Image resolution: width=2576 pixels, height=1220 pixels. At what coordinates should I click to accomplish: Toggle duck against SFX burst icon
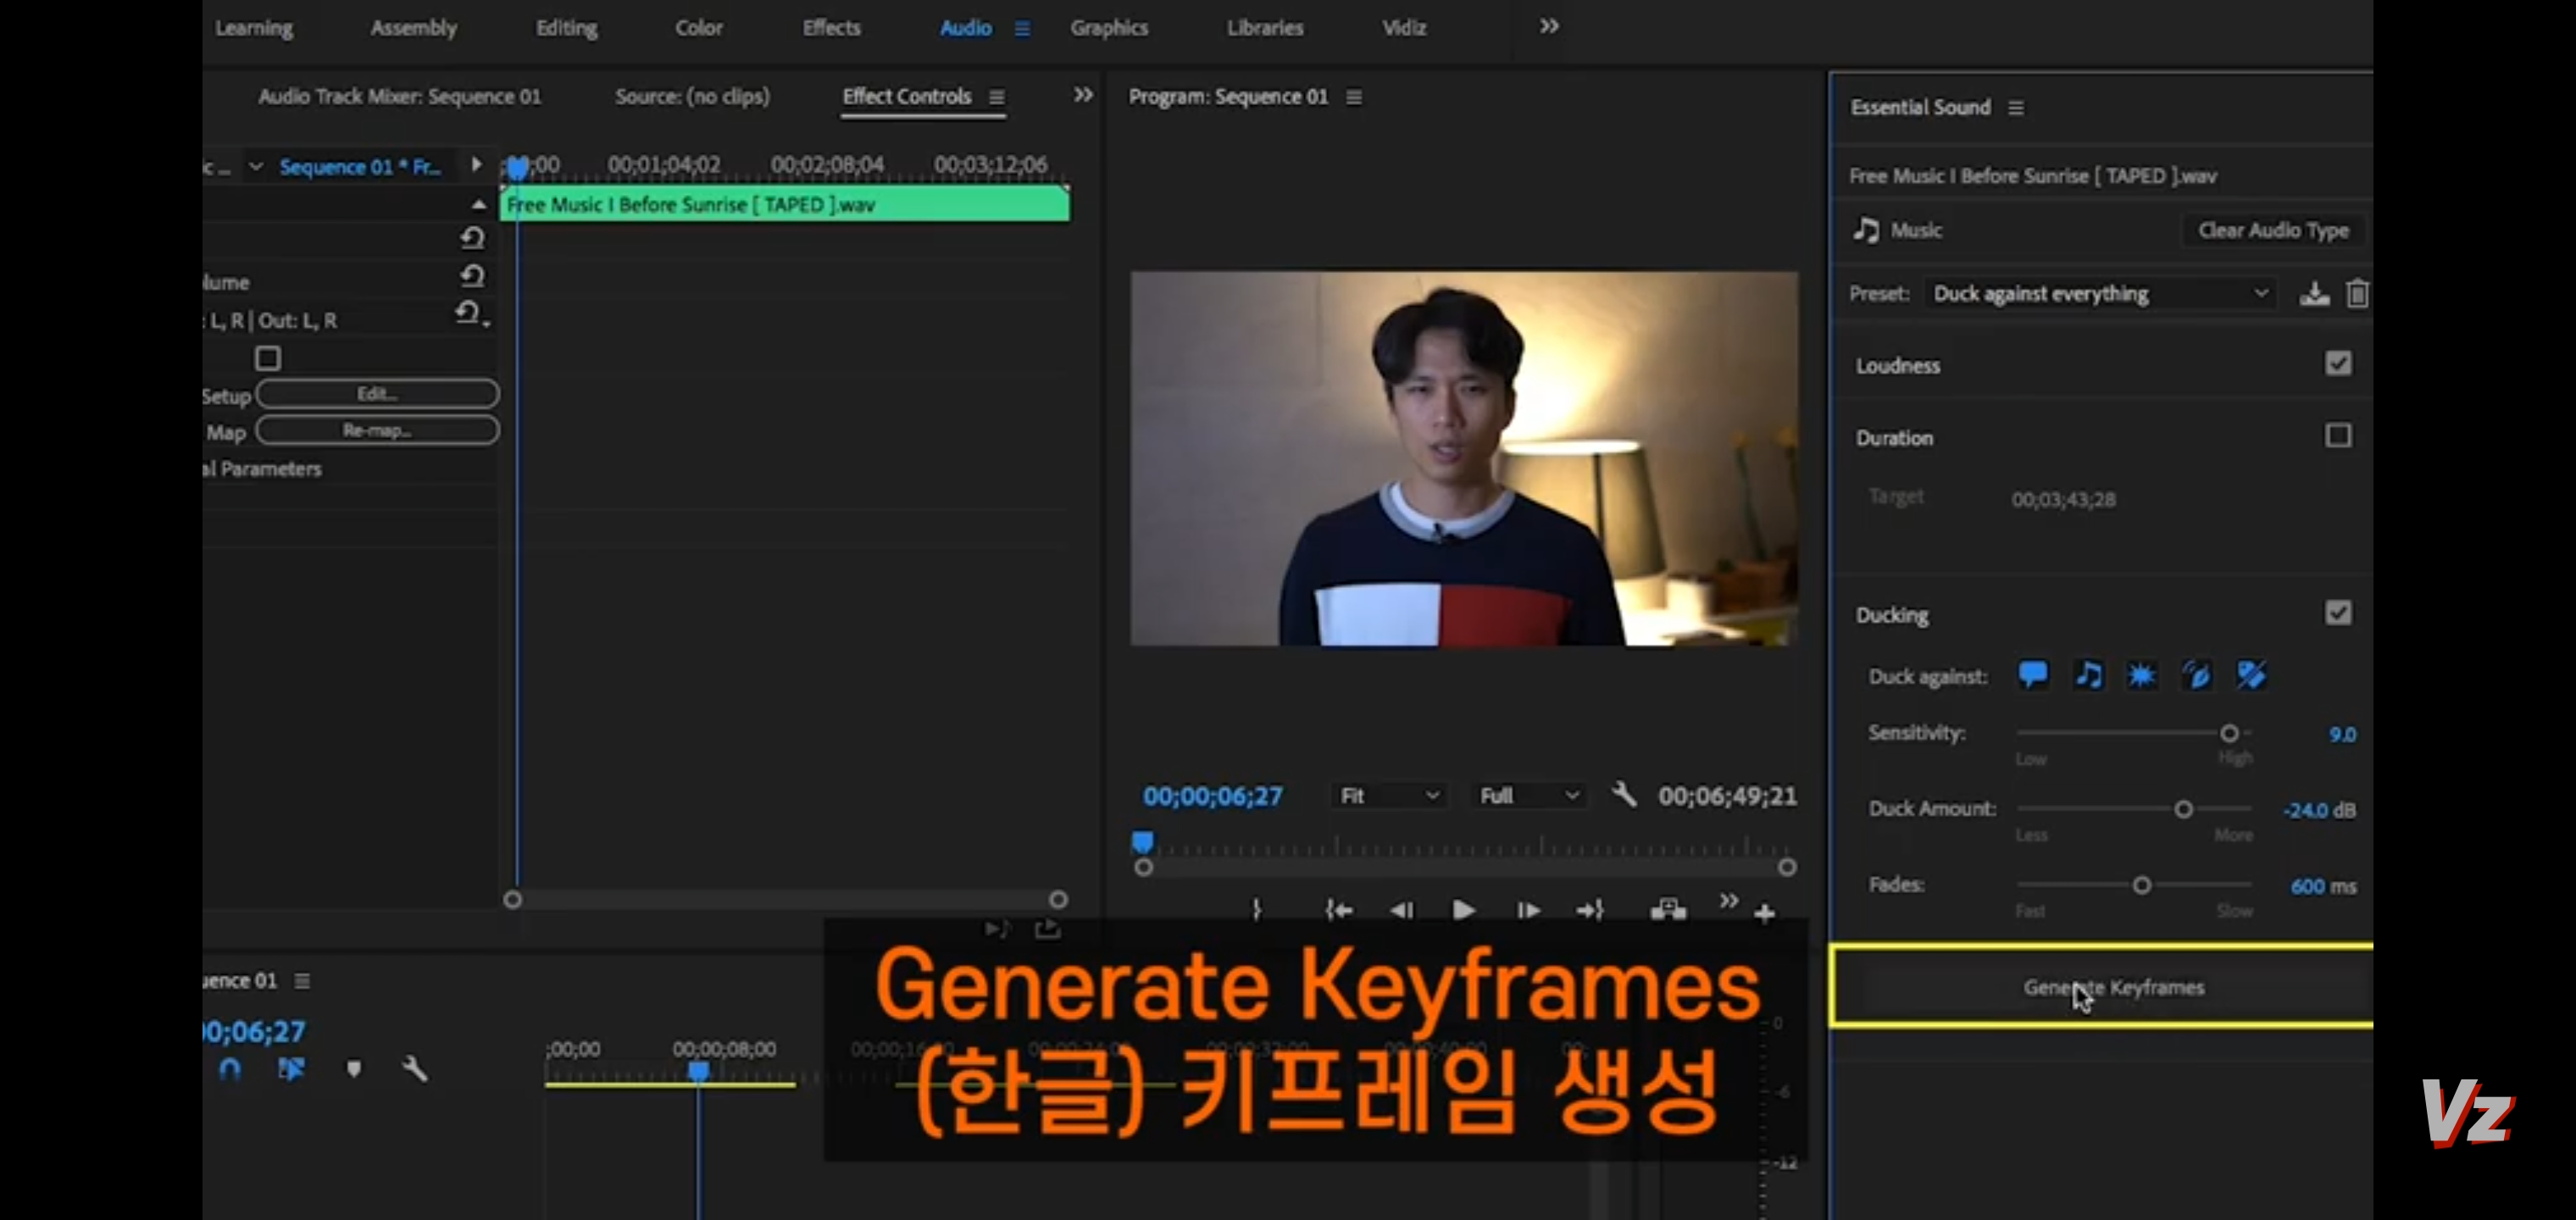point(2141,675)
